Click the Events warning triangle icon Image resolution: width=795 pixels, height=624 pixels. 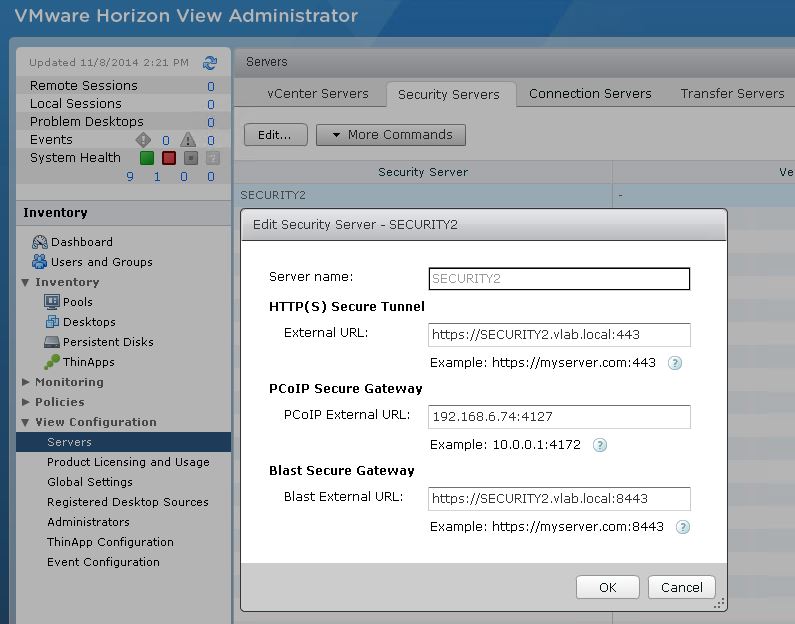pos(188,139)
